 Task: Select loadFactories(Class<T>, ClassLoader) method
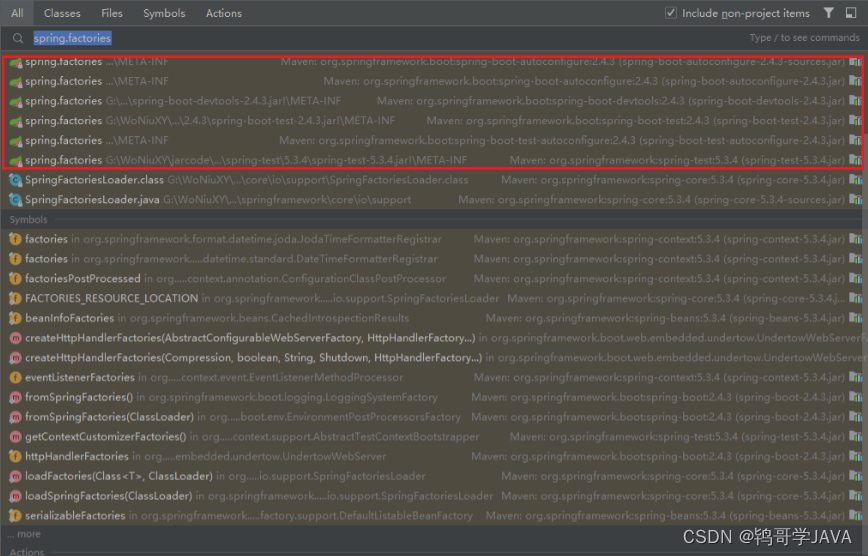(x=434, y=476)
